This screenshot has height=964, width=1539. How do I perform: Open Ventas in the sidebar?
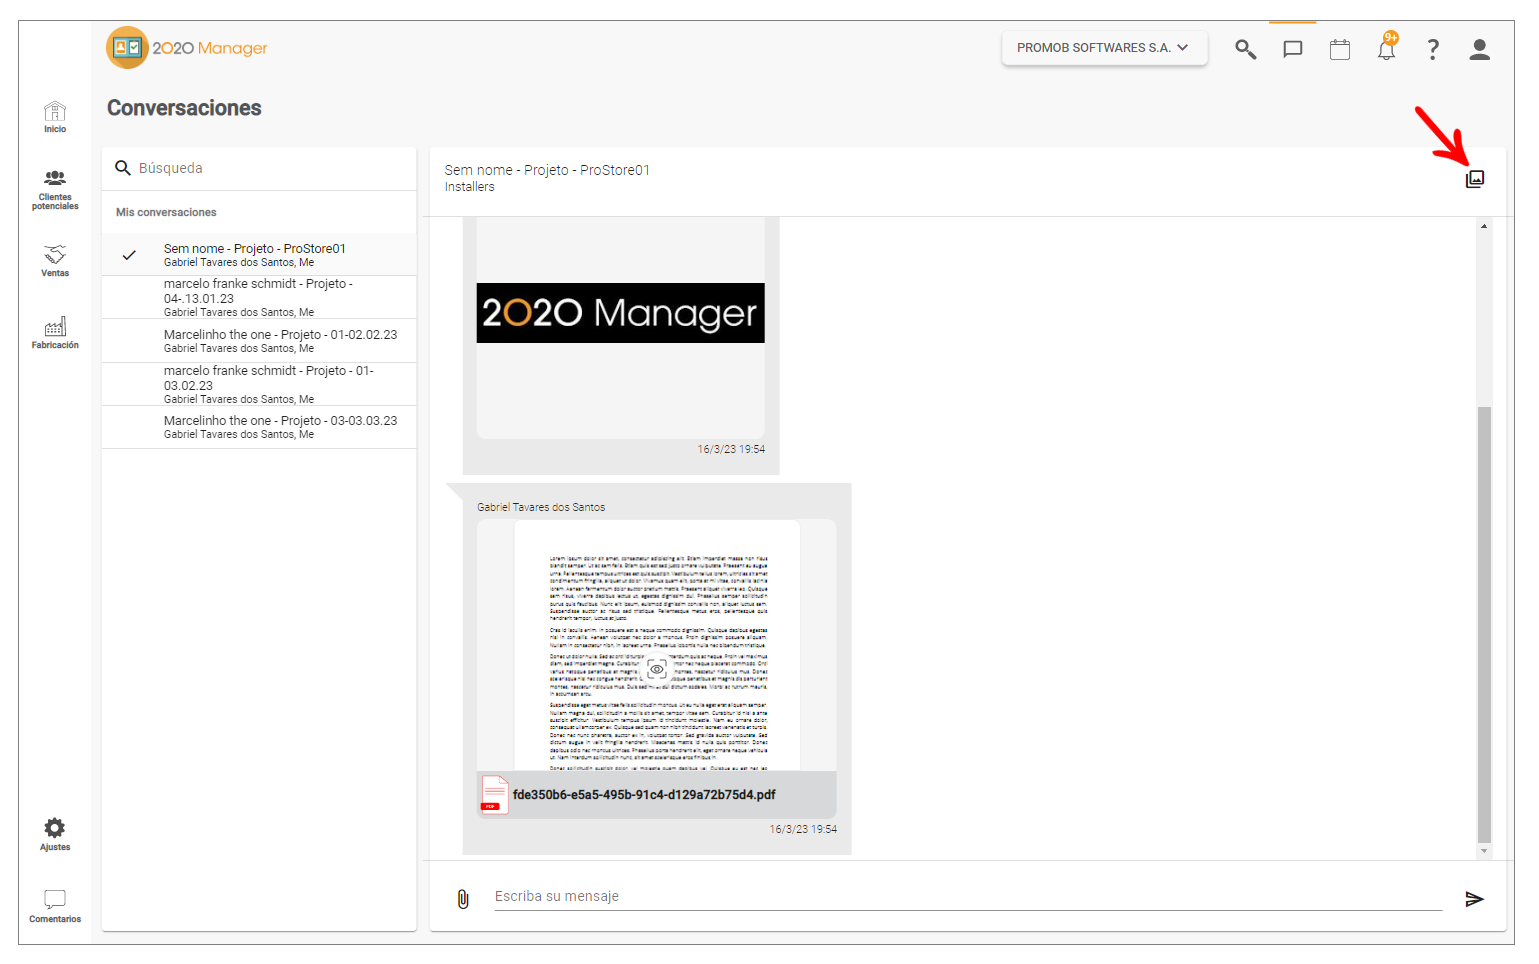[x=55, y=260]
